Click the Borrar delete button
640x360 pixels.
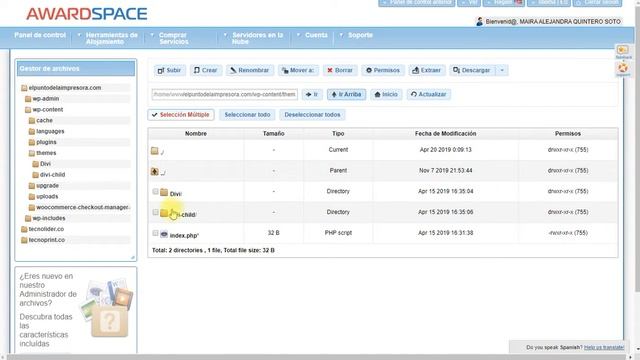(340, 70)
